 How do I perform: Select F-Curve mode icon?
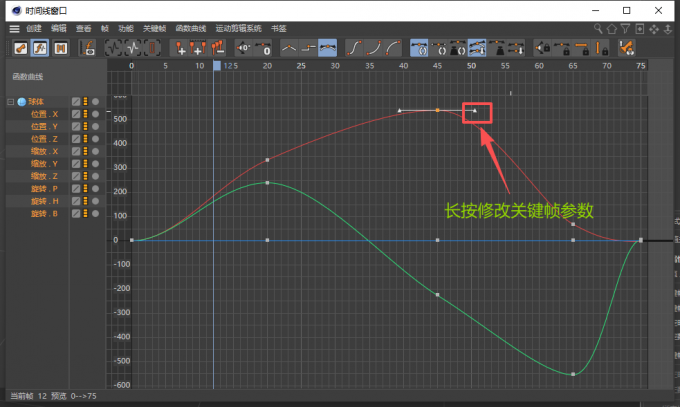[x=40, y=48]
